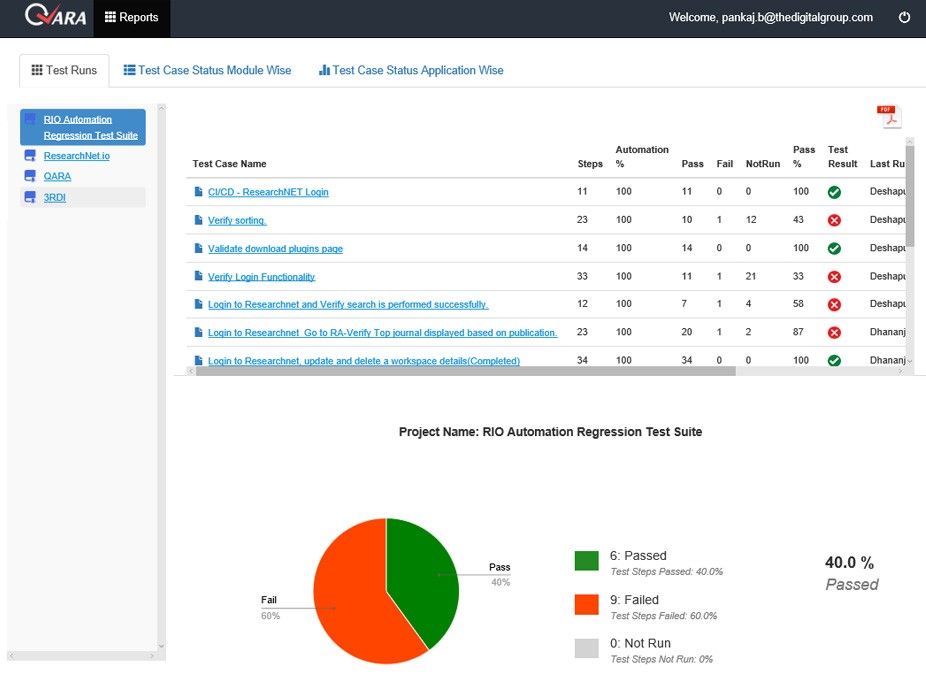The image size is (926, 678).
Task: Click green passed icon for CI/CD ResearchNET Login
Action: point(834,192)
